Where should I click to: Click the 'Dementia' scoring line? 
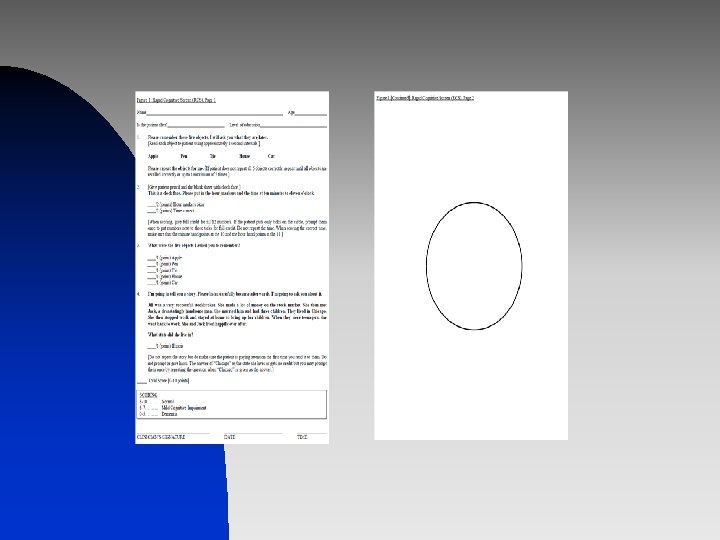[158, 414]
